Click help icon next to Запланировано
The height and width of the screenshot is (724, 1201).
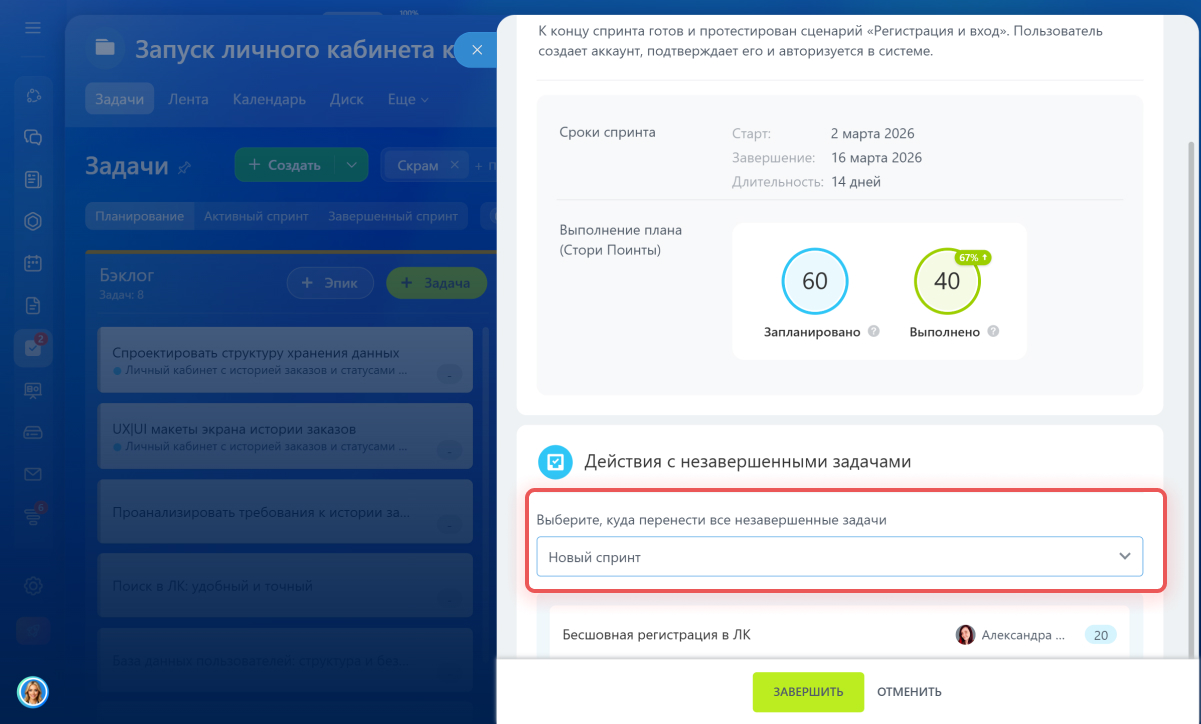pos(874,332)
